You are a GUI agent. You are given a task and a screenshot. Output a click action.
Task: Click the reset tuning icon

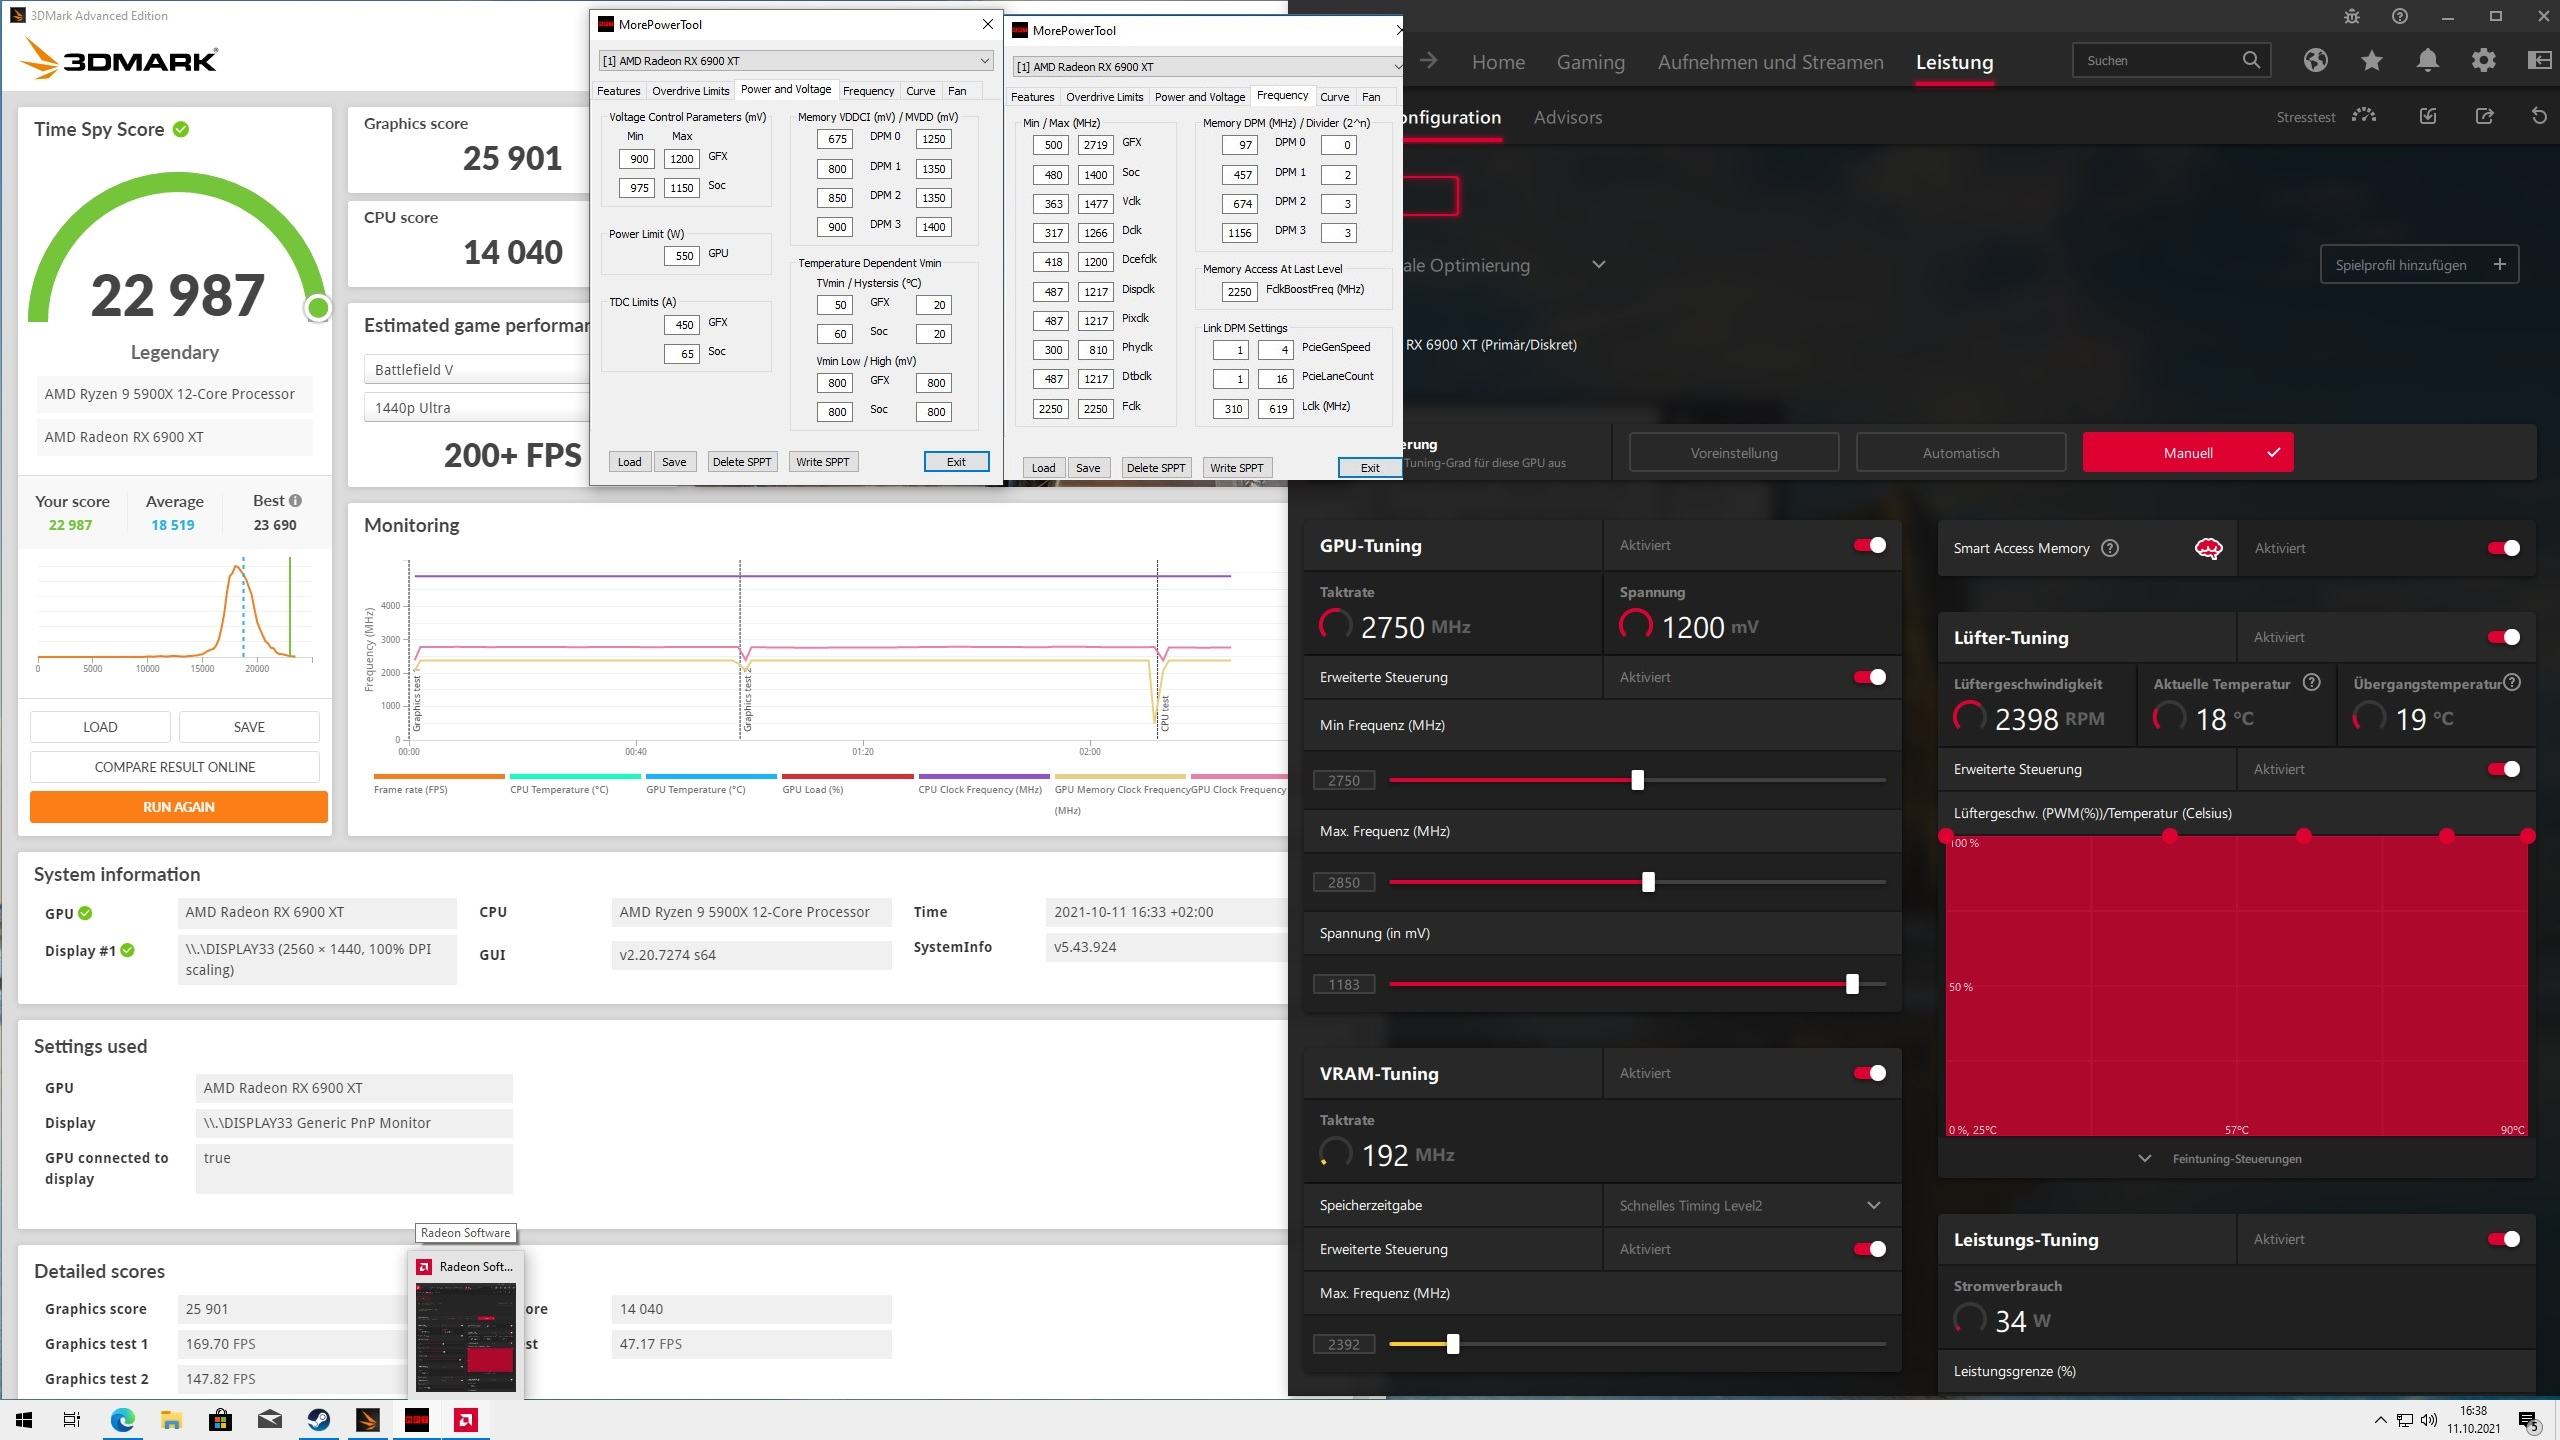[x=2539, y=117]
